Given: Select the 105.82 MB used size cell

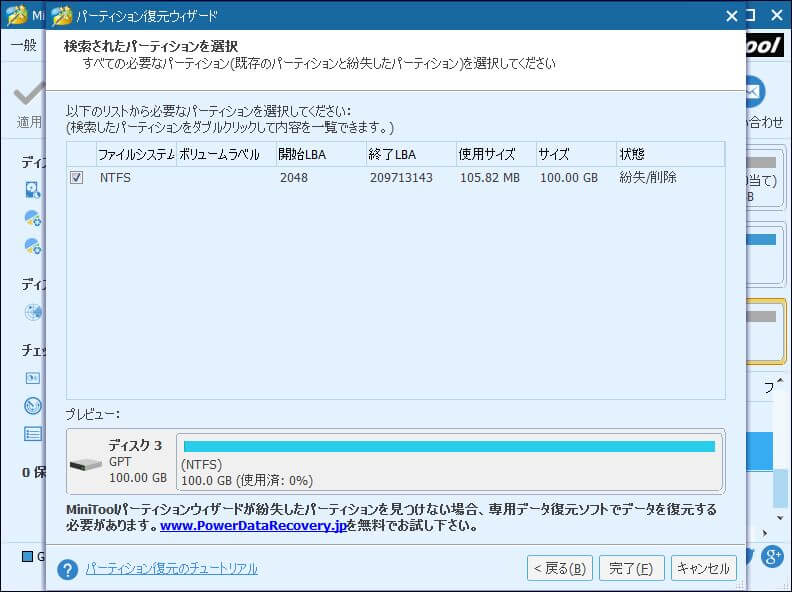Looking at the screenshot, I should click(x=490, y=178).
